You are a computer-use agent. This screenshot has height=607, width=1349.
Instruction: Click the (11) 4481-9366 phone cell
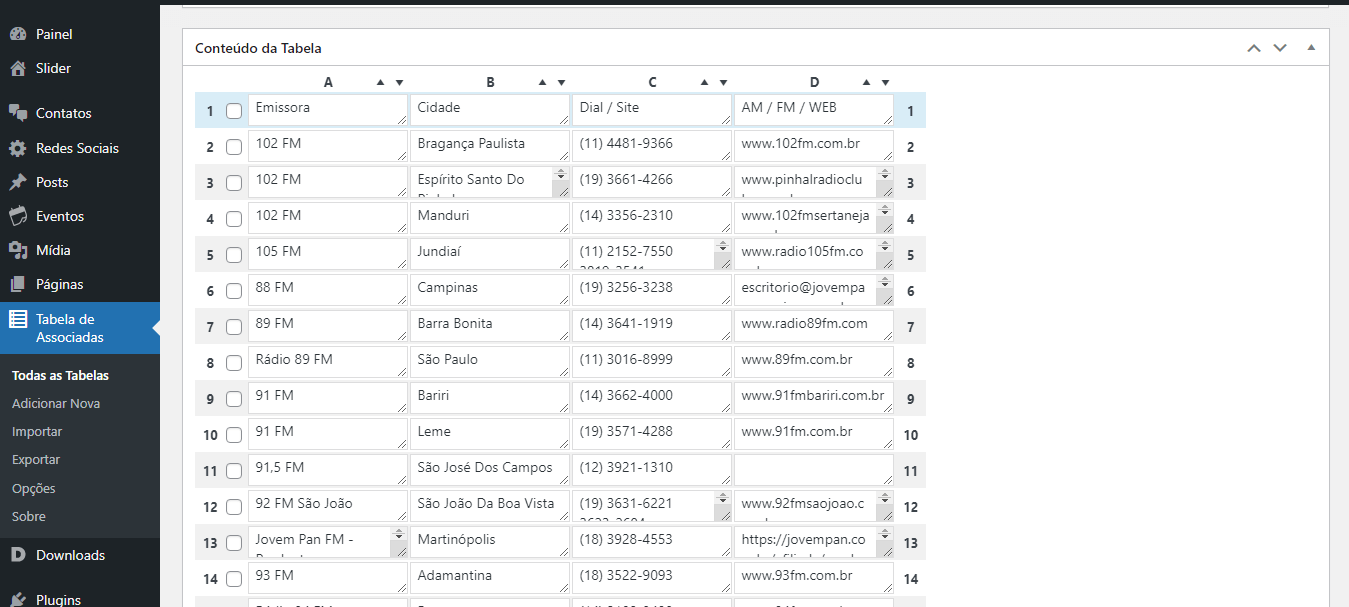(652, 146)
